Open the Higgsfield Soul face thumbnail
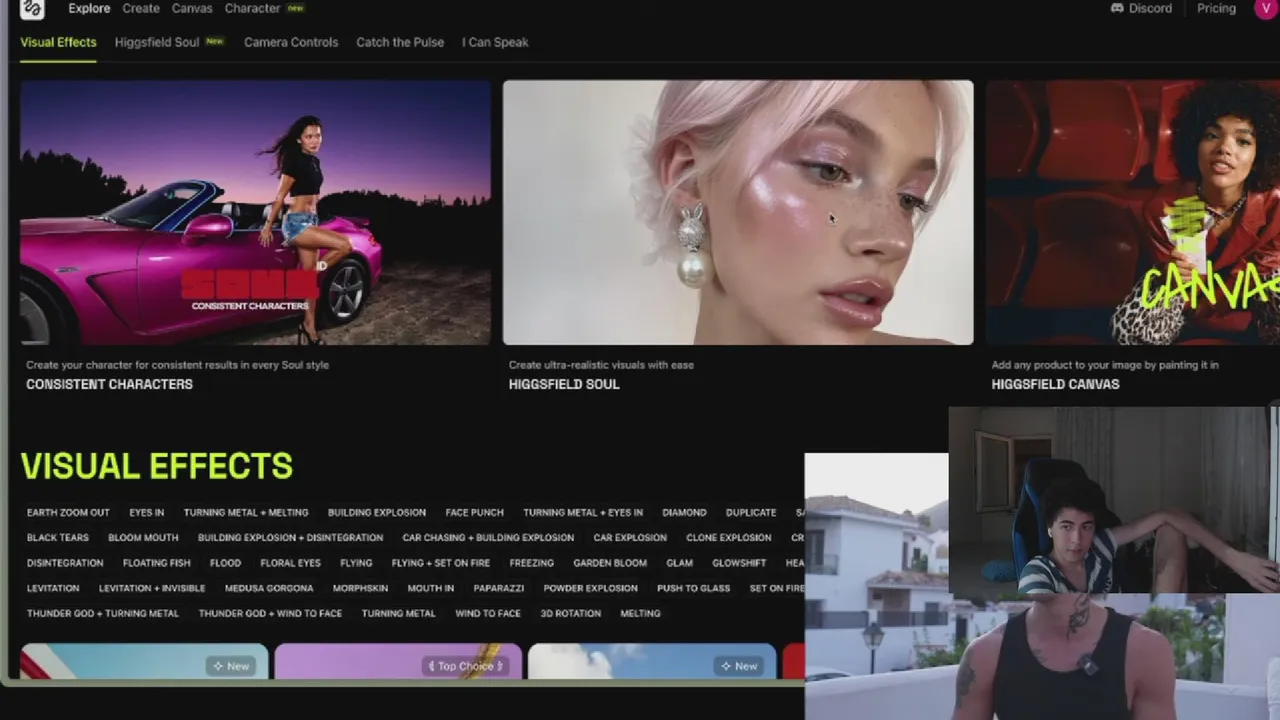The width and height of the screenshot is (1280, 720). tap(738, 213)
